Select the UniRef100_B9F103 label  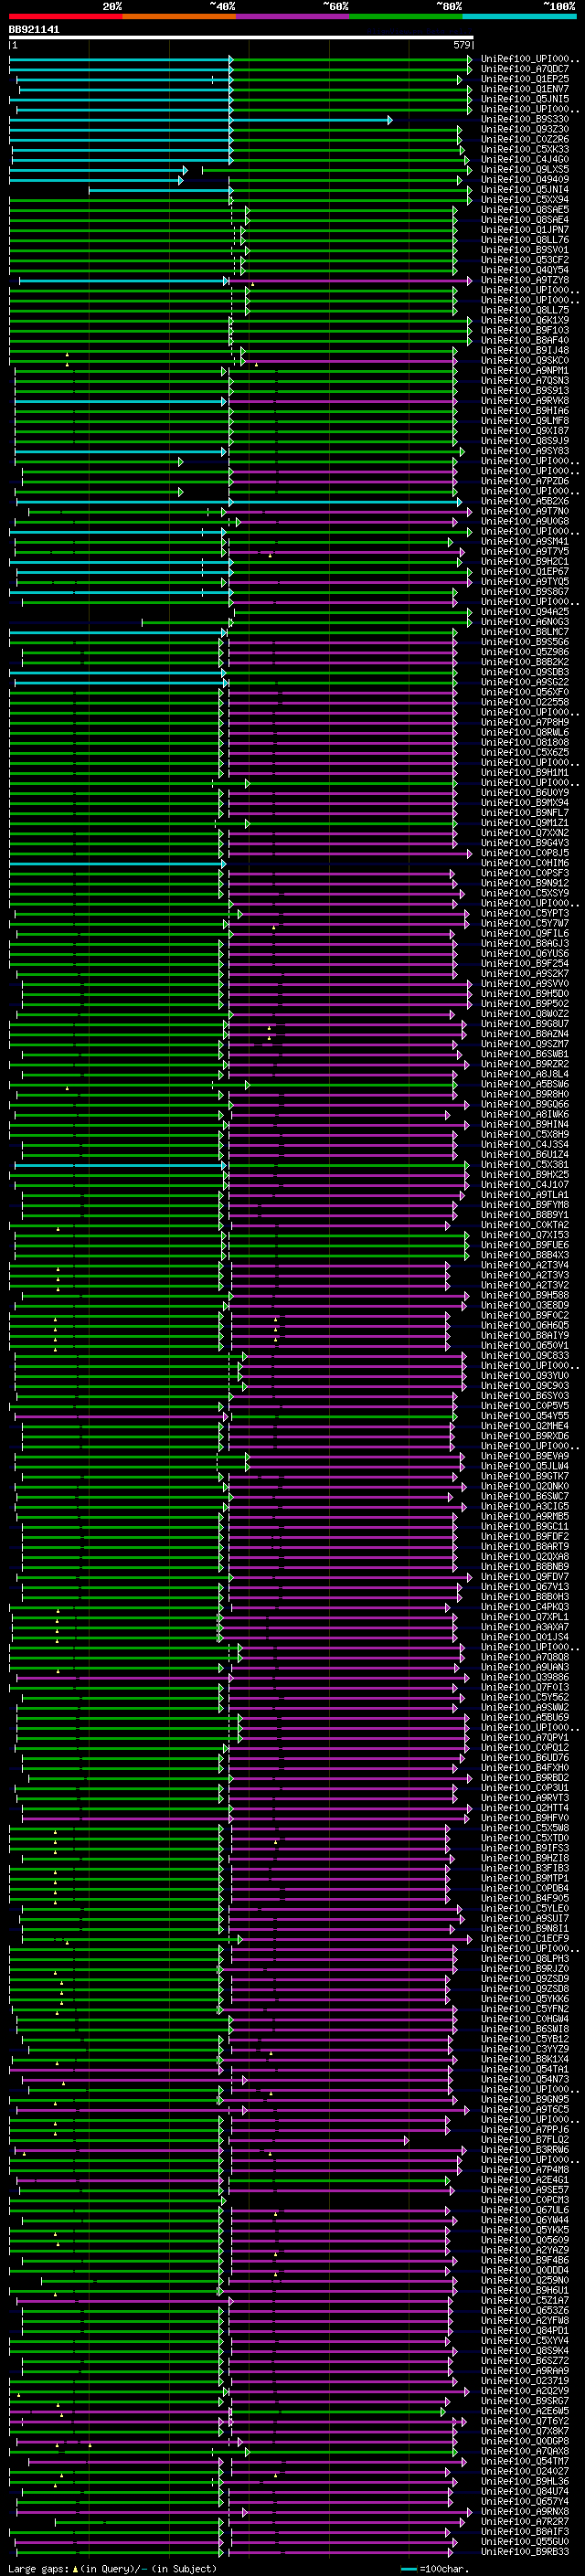click(525, 331)
